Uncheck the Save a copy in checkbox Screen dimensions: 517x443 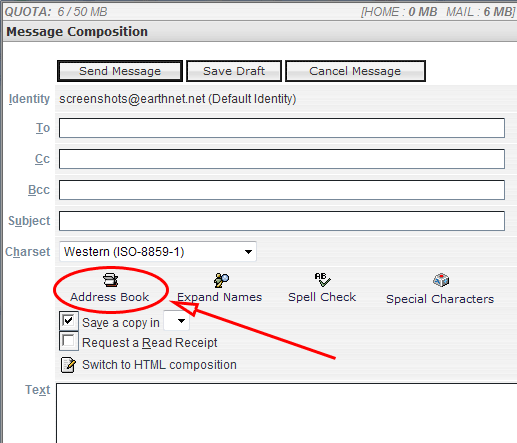click(69, 321)
